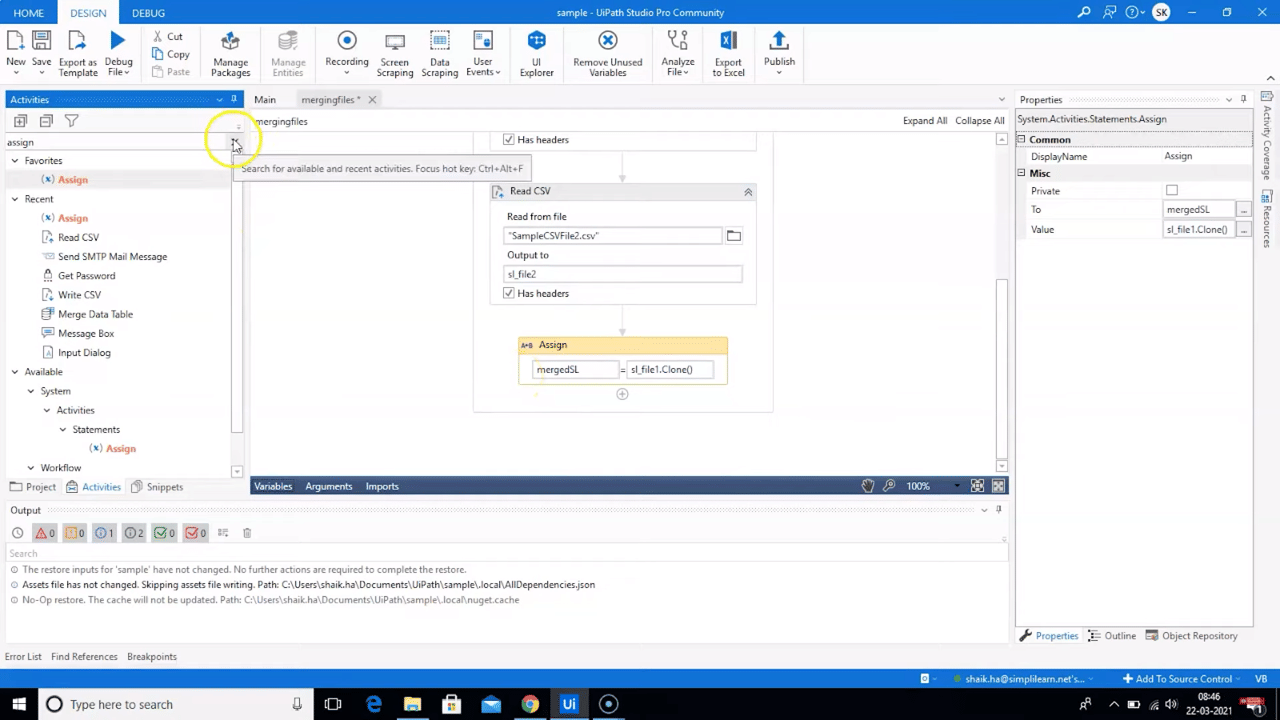Open the Variables panel
Image resolution: width=1280 pixels, height=720 pixels.
coord(273,486)
